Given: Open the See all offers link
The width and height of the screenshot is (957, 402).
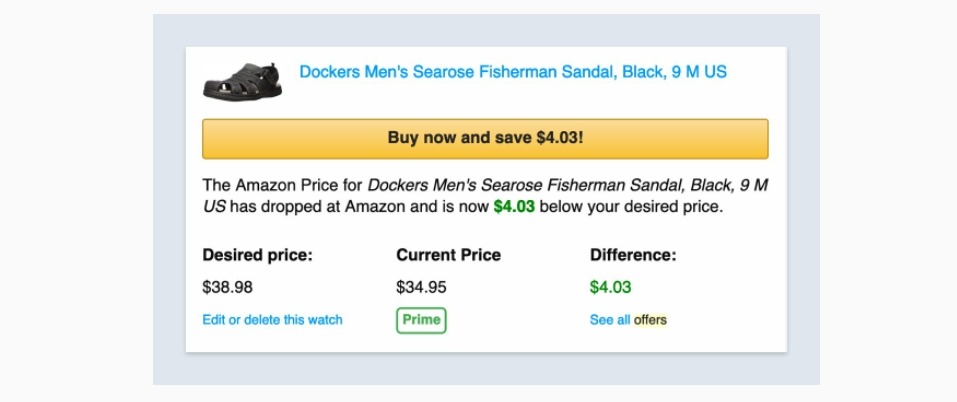Looking at the screenshot, I should click(x=628, y=320).
